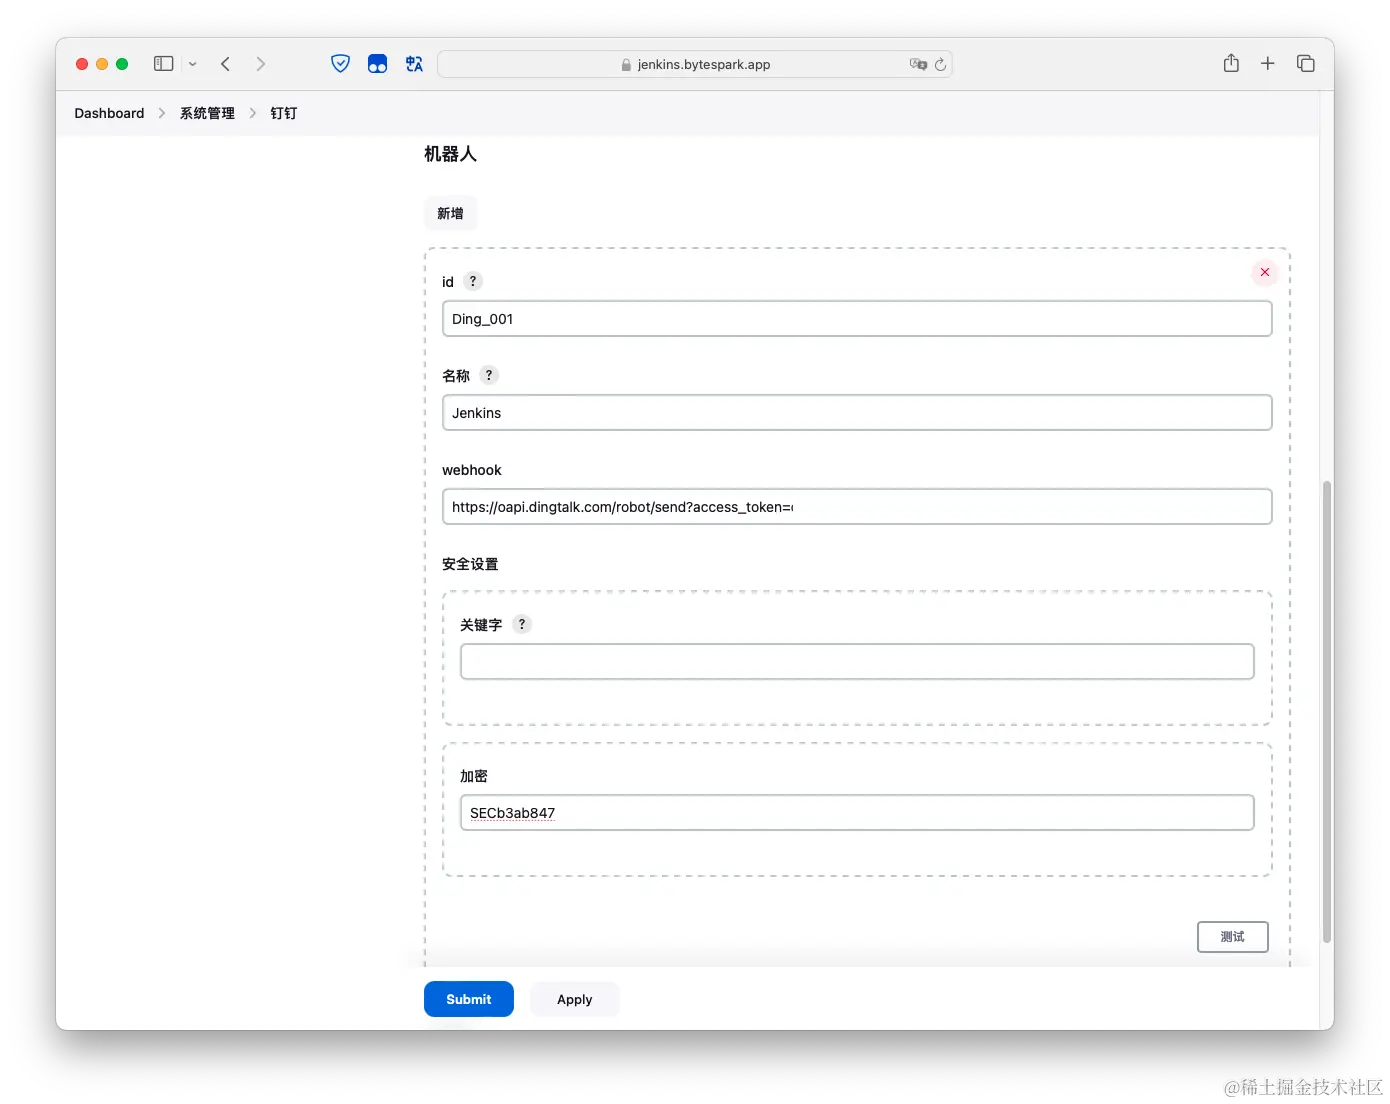Open sidebar options dropdown arrow

[x=193, y=64]
